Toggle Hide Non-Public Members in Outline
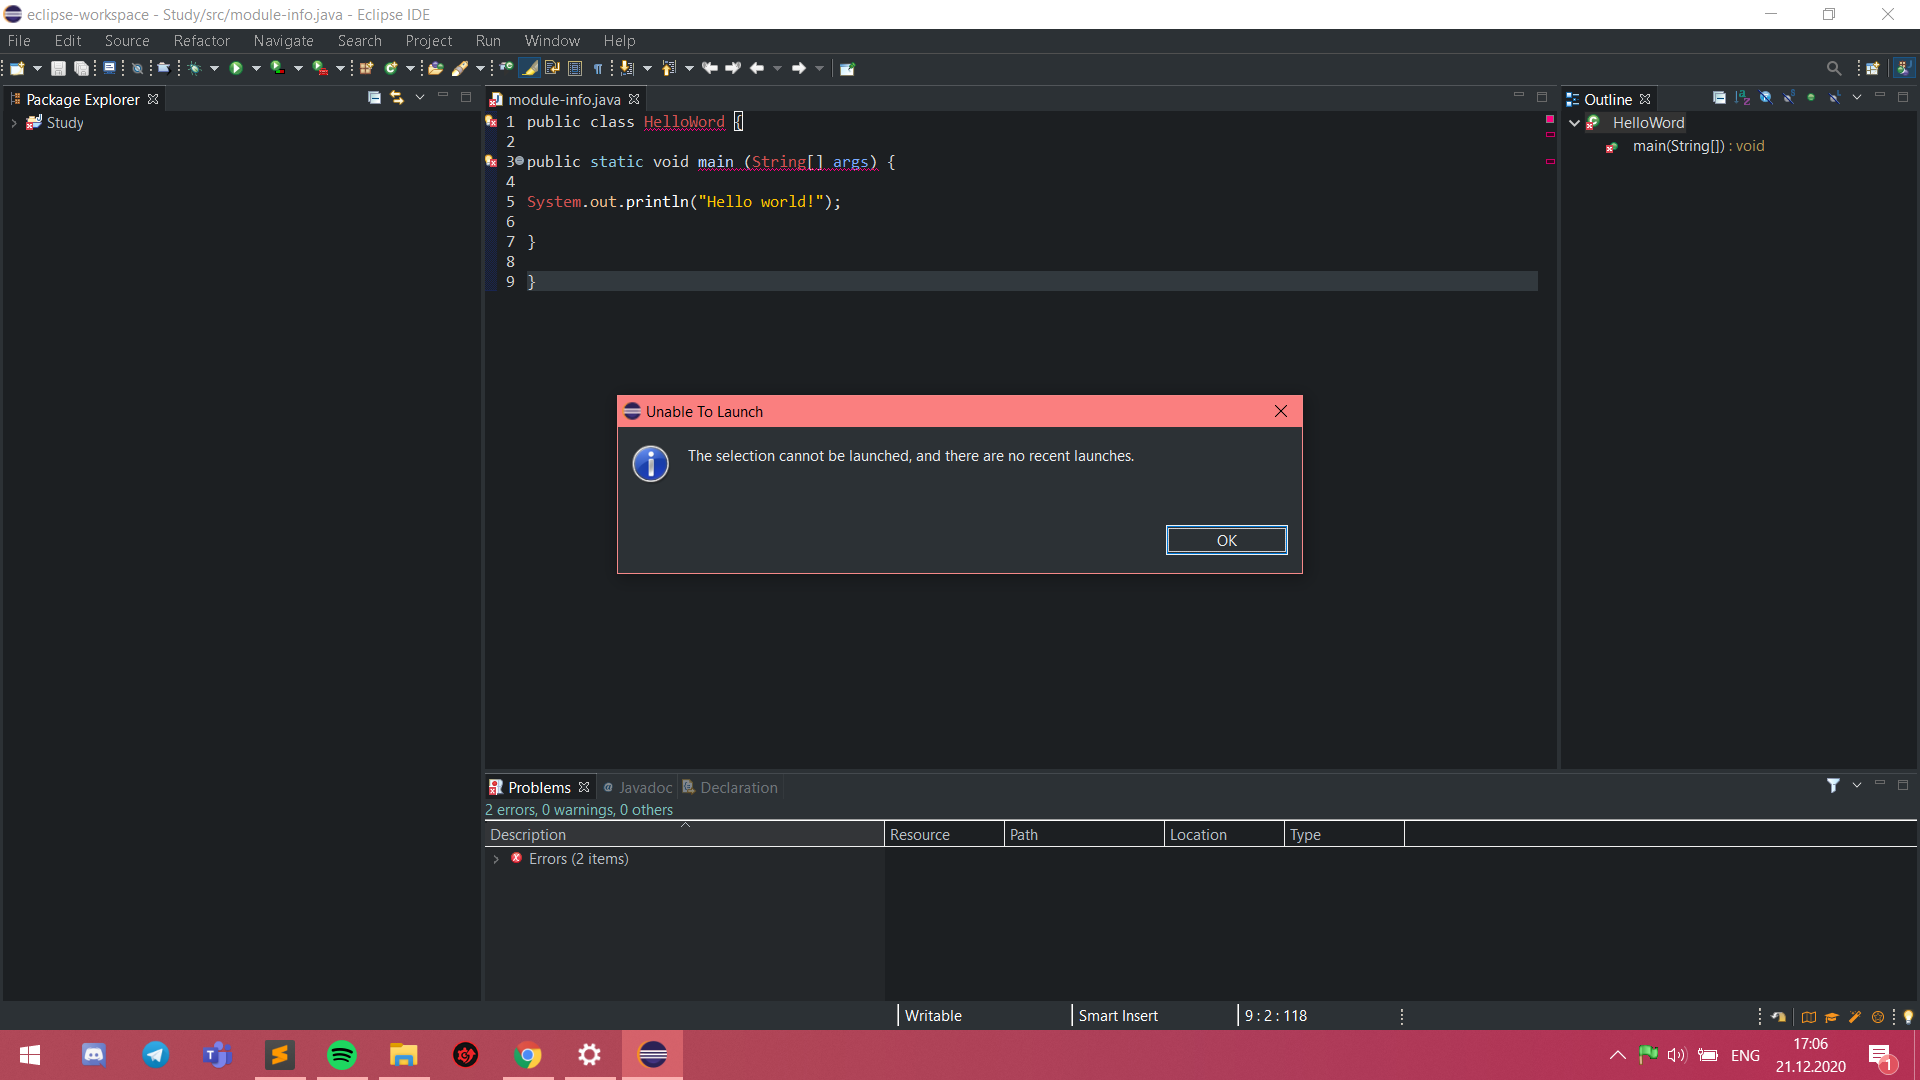1920x1080 pixels. coord(1811,98)
